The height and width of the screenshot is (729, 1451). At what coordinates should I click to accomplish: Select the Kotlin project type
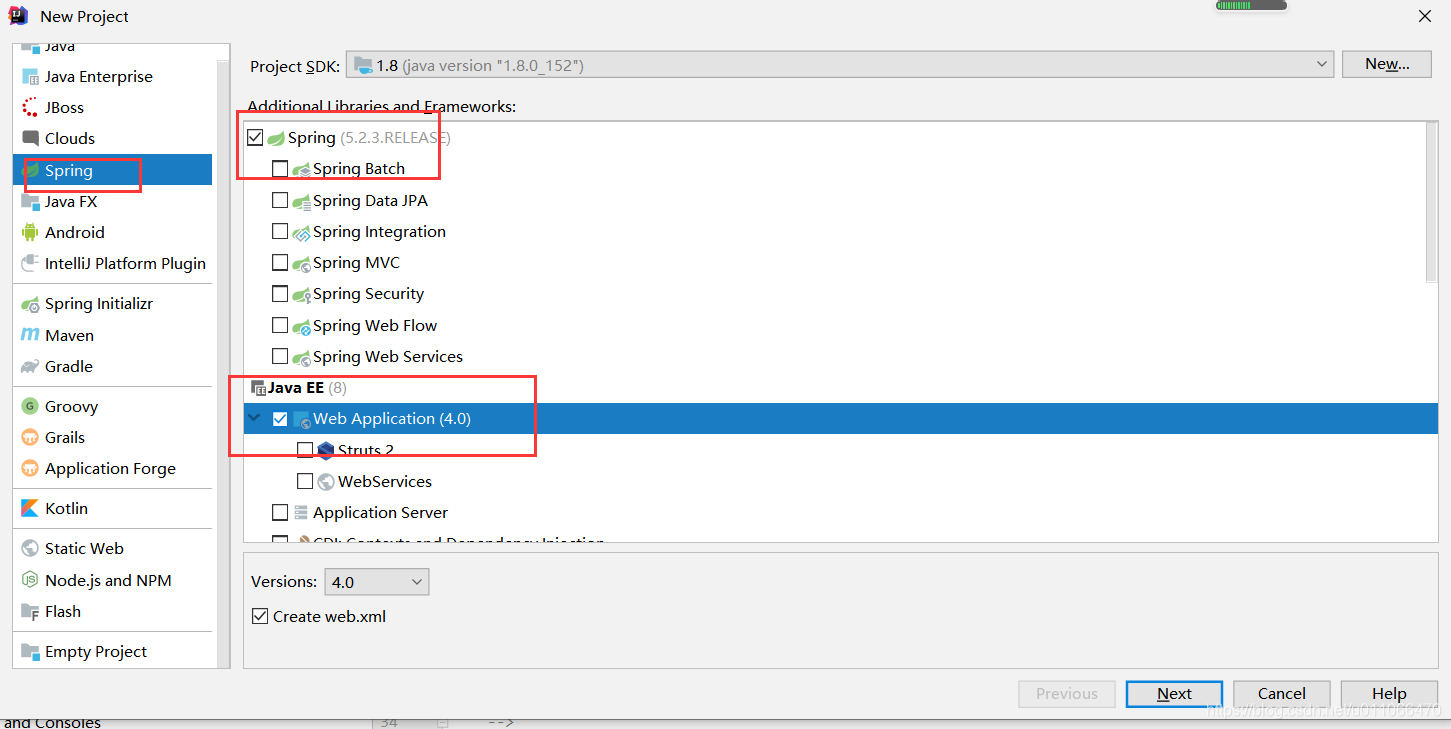112,509
